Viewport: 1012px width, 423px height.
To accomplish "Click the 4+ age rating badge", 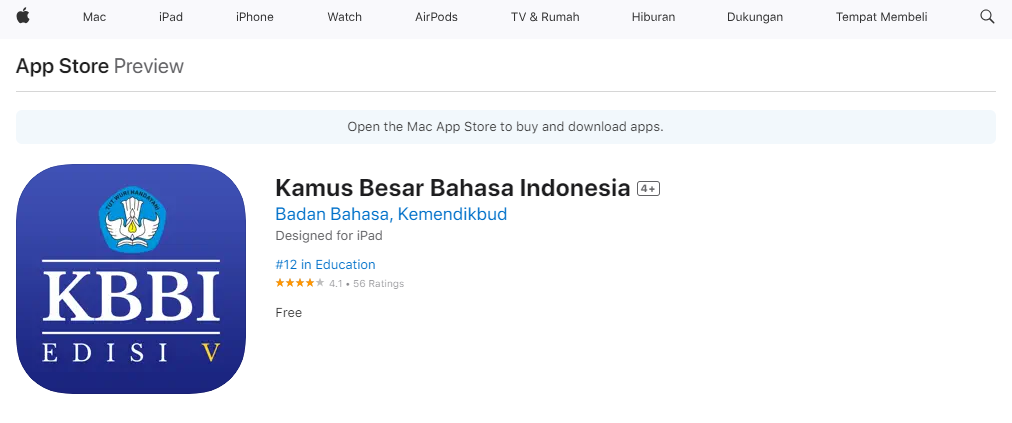I will pos(648,189).
